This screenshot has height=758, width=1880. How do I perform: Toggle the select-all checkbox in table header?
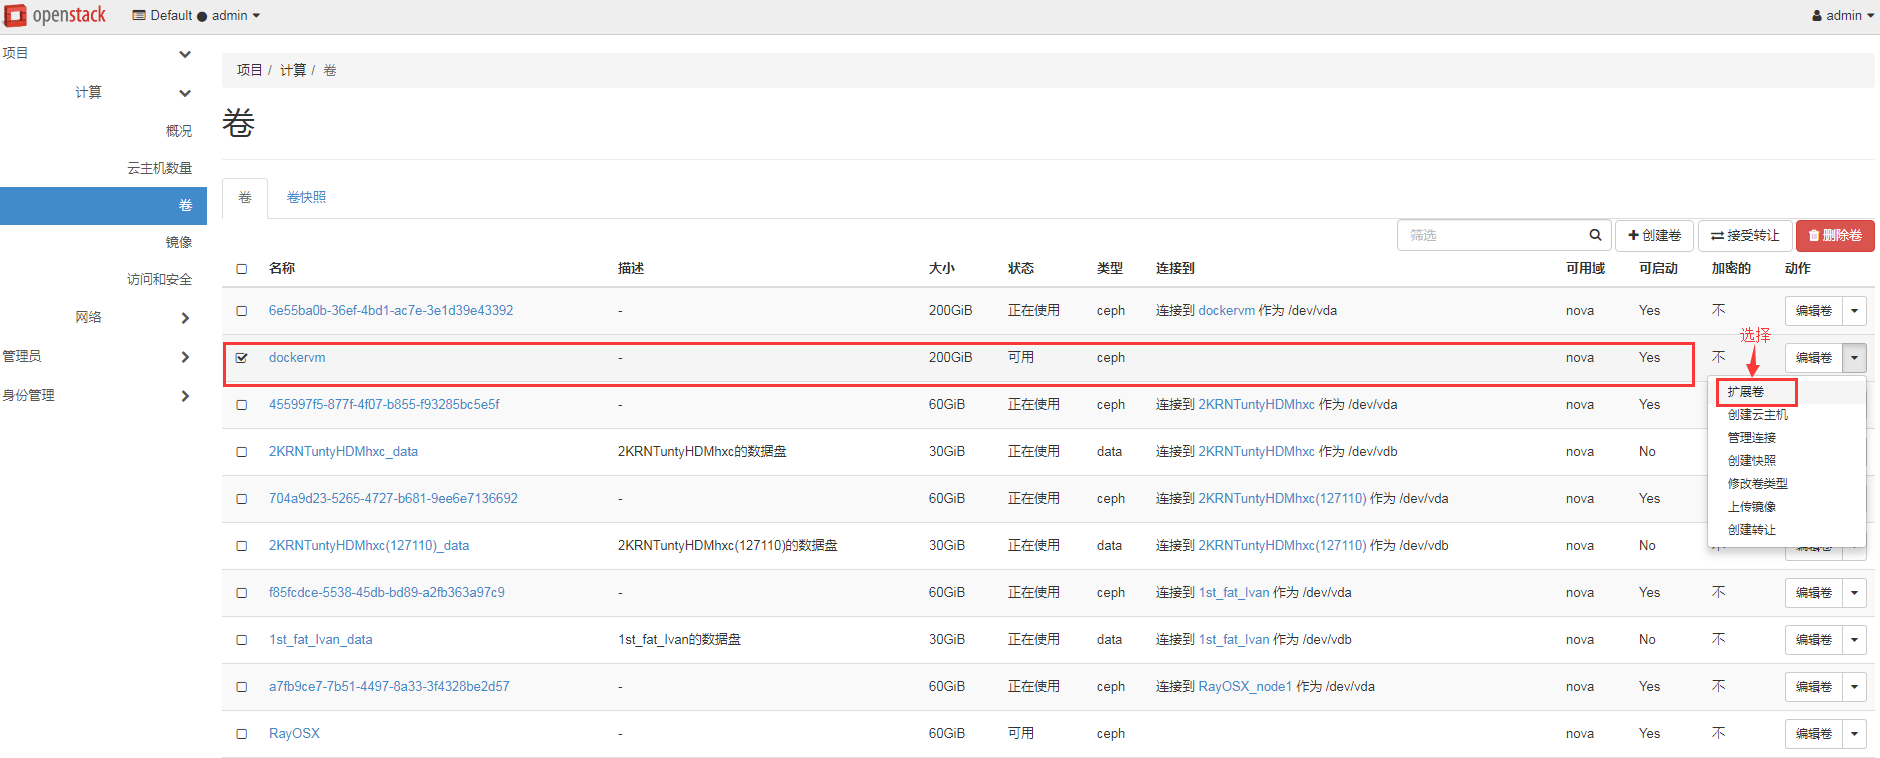[242, 269]
